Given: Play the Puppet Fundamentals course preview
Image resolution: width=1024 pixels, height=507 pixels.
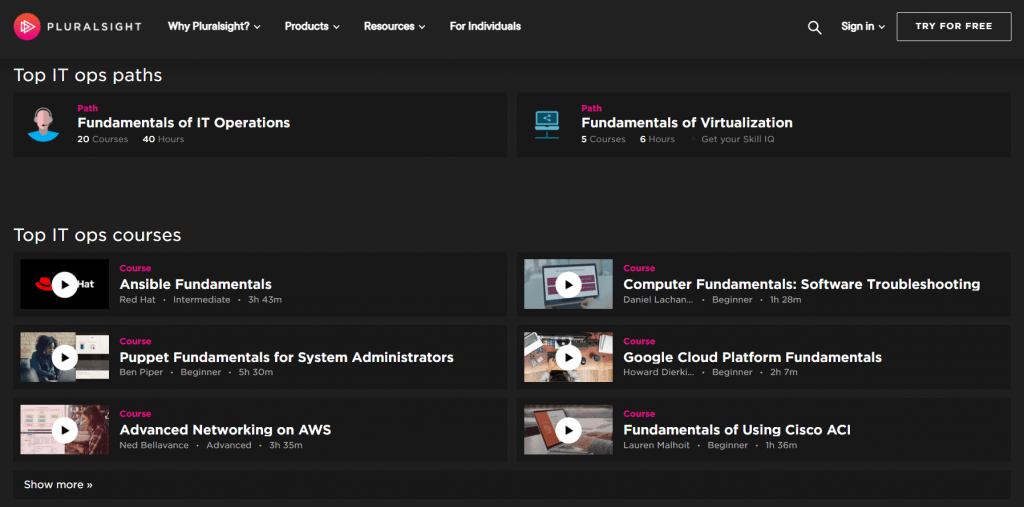Looking at the screenshot, I should [x=64, y=357].
